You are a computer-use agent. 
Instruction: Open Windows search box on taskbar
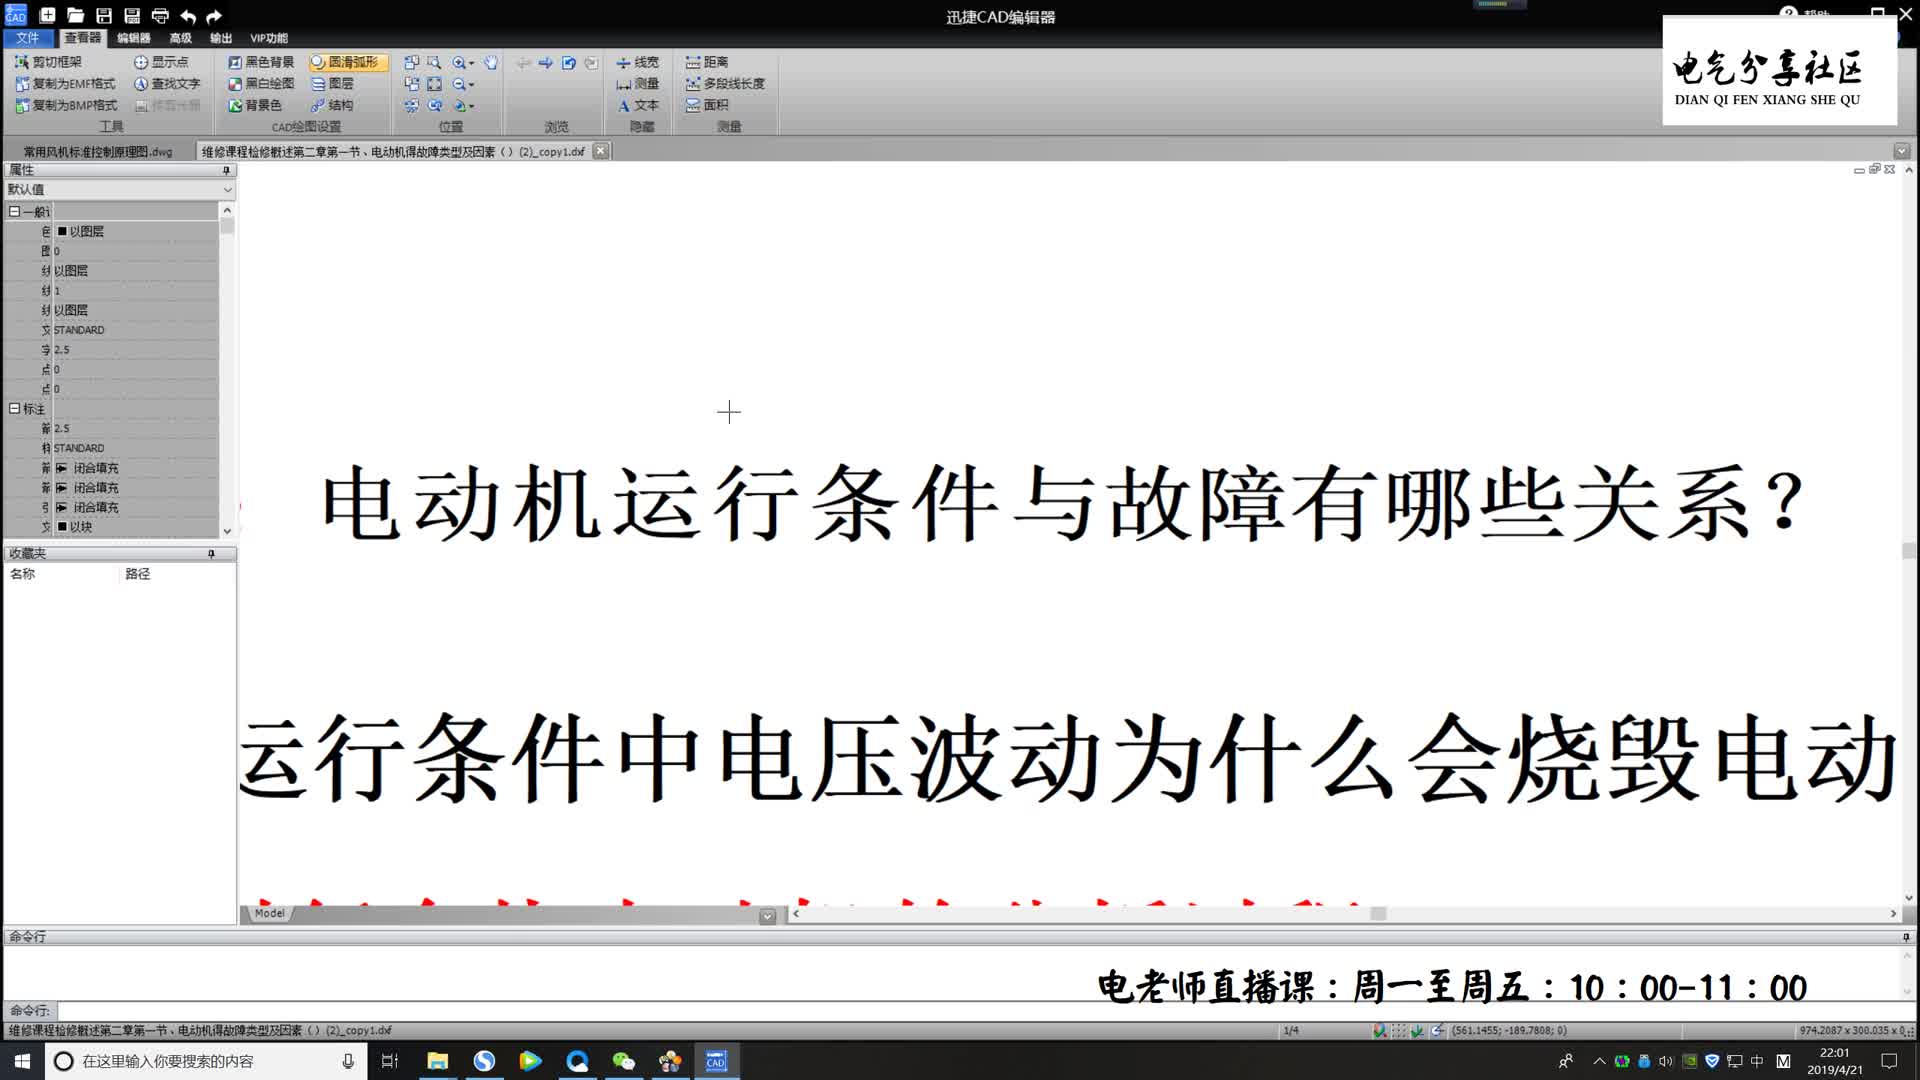[x=205, y=1061]
